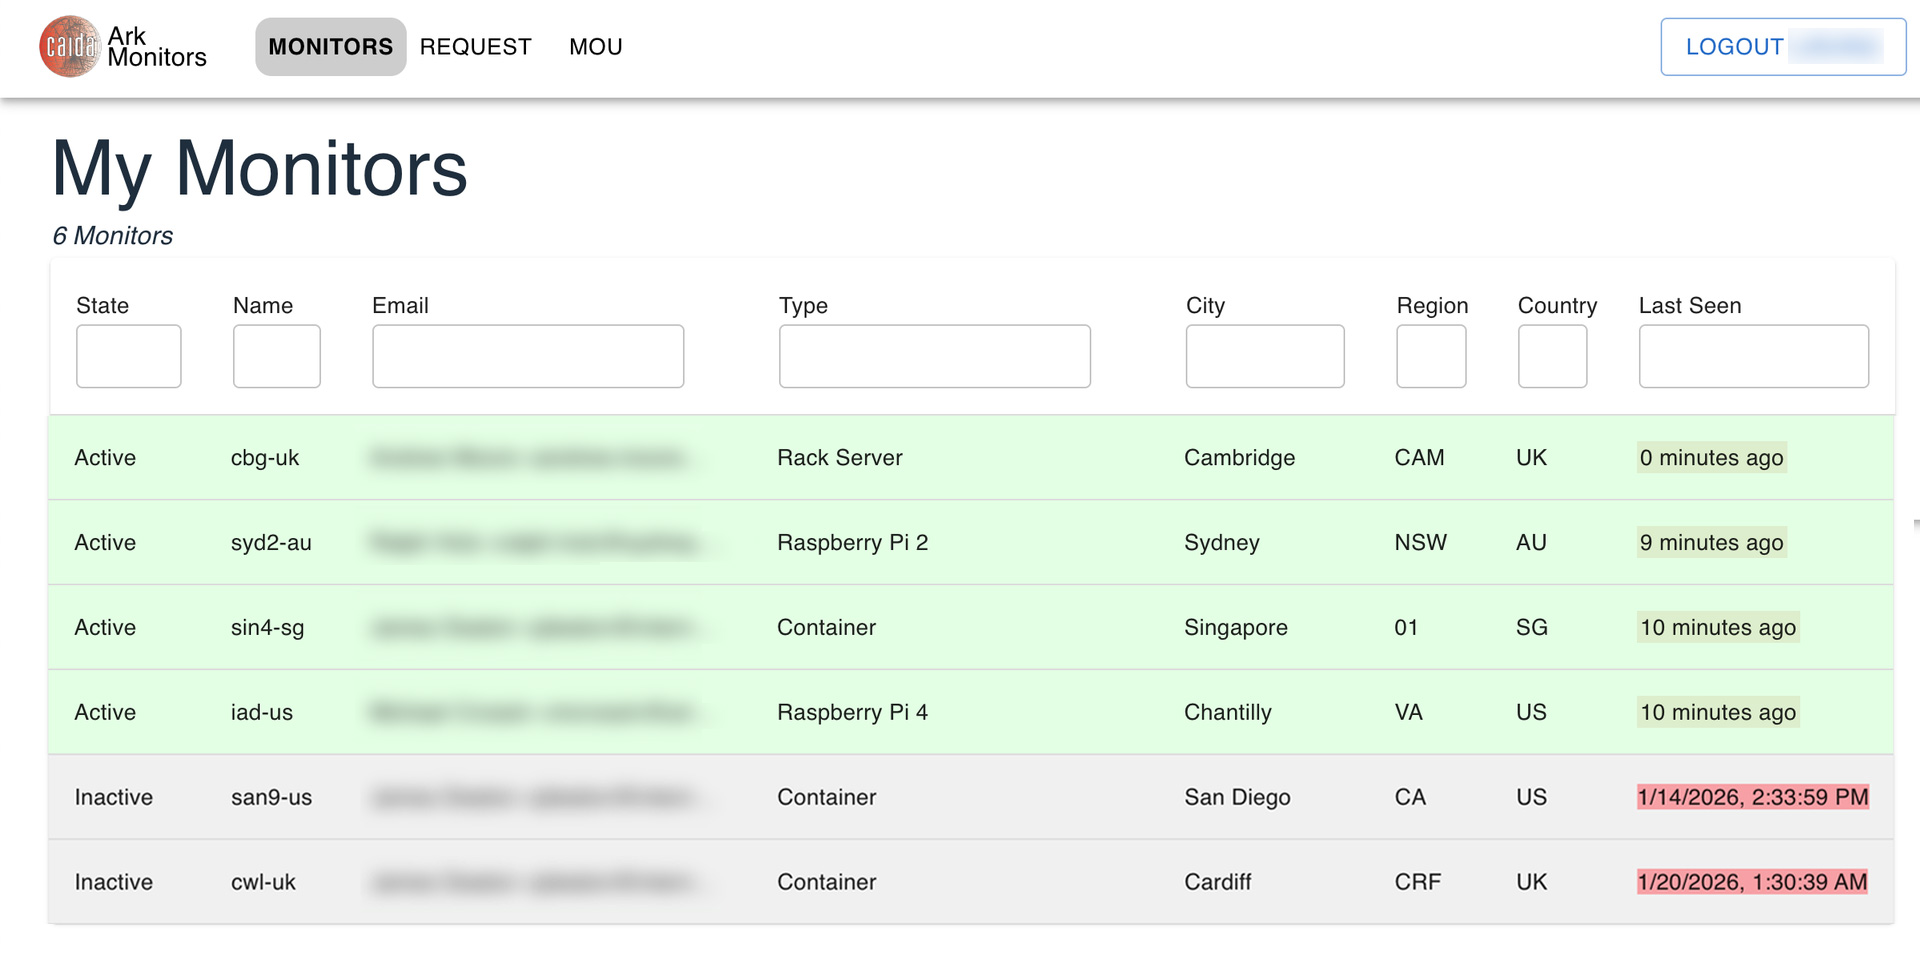Click UK country in cwl-uk row
The width and height of the screenshot is (1920, 956).
pyautogui.click(x=1532, y=883)
